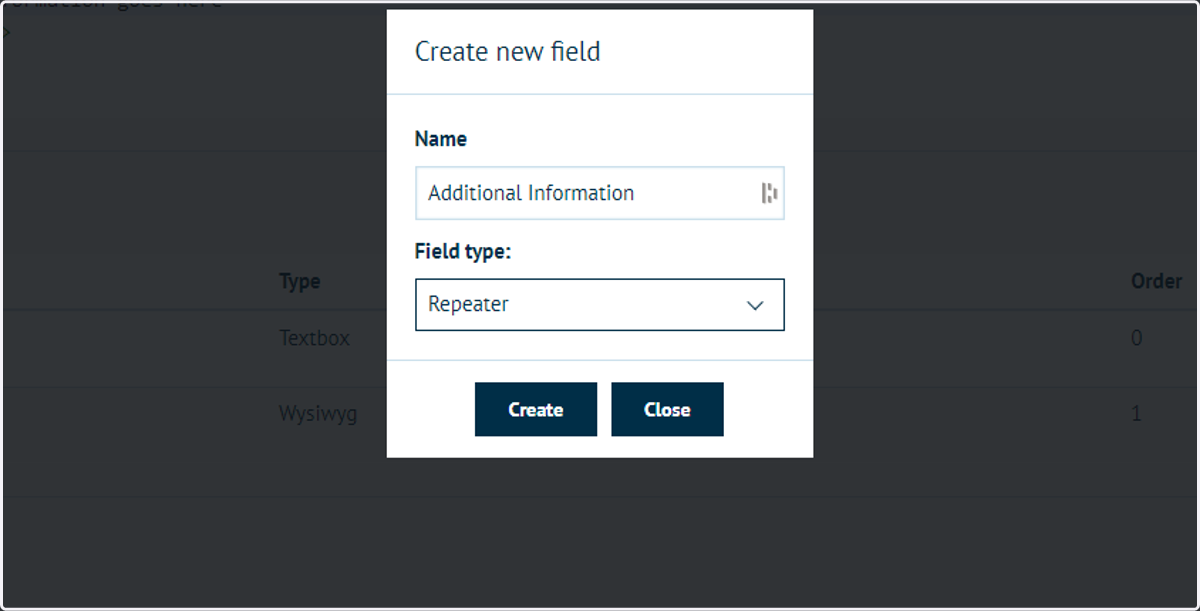Click the Create new field dialog title
This screenshot has height=611, width=1200.
pyautogui.click(x=508, y=51)
